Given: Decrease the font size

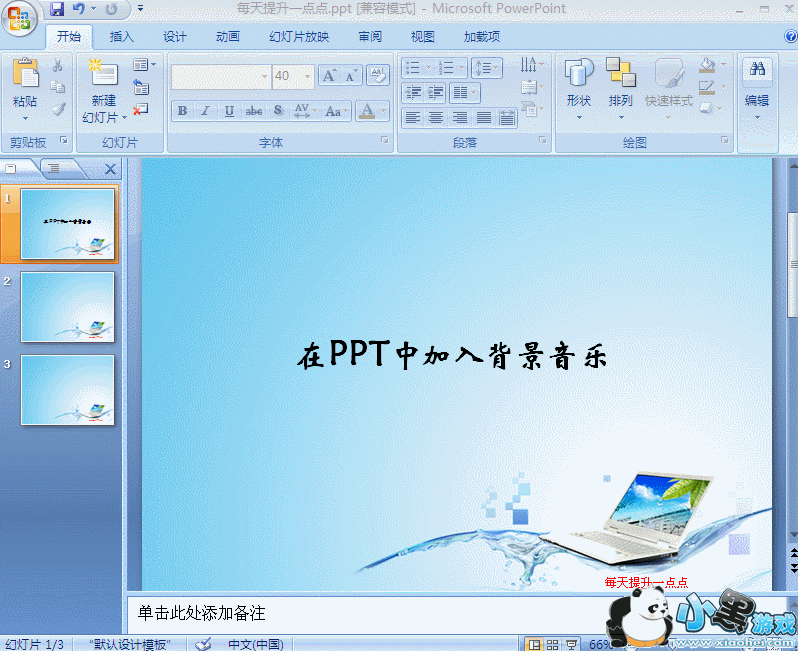Looking at the screenshot, I should click(351, 76).
